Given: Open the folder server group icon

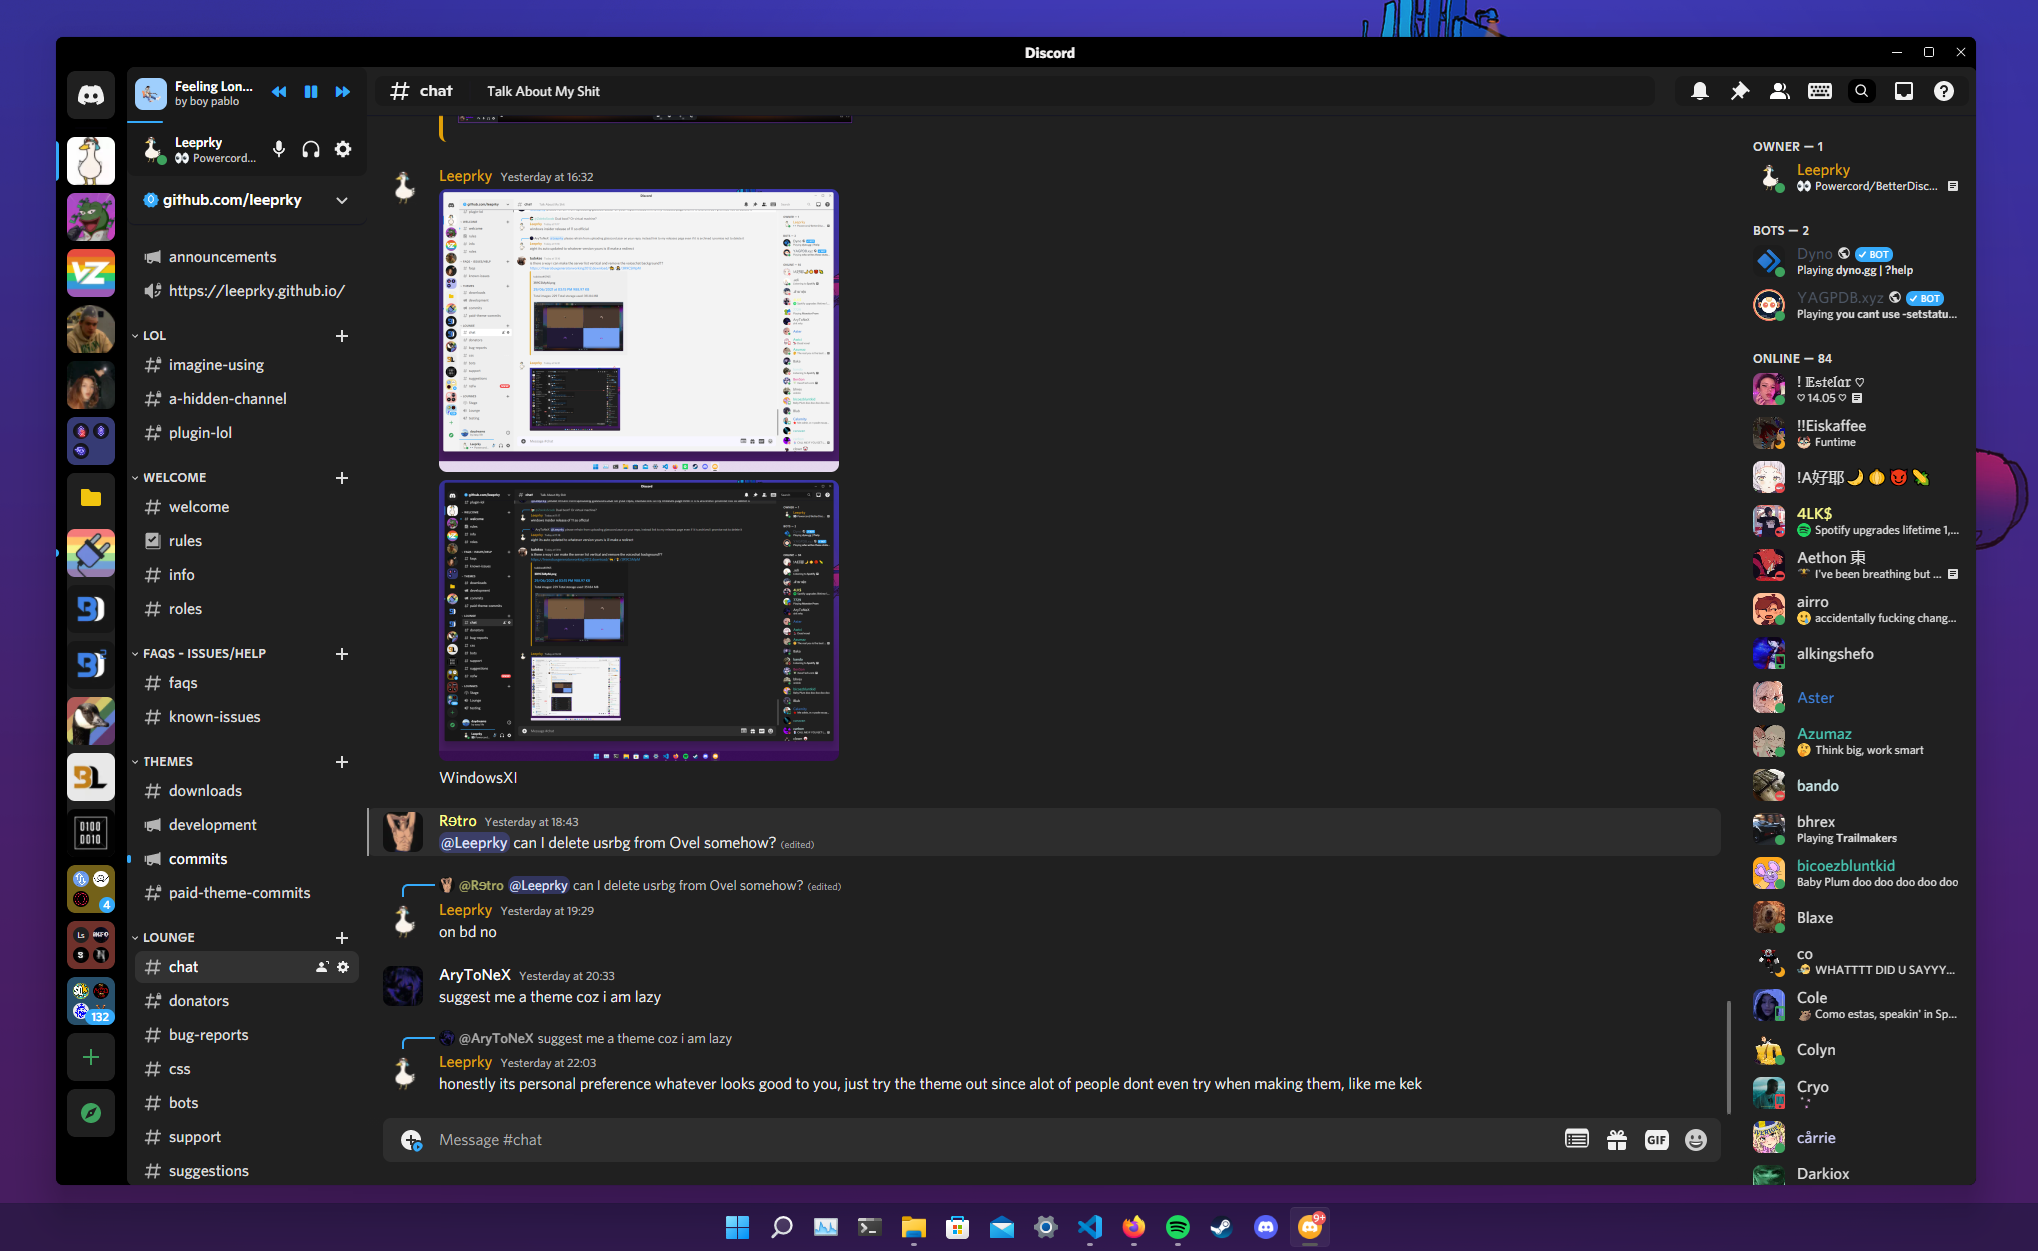Looking at the screenshot, I should coord(91,497).
